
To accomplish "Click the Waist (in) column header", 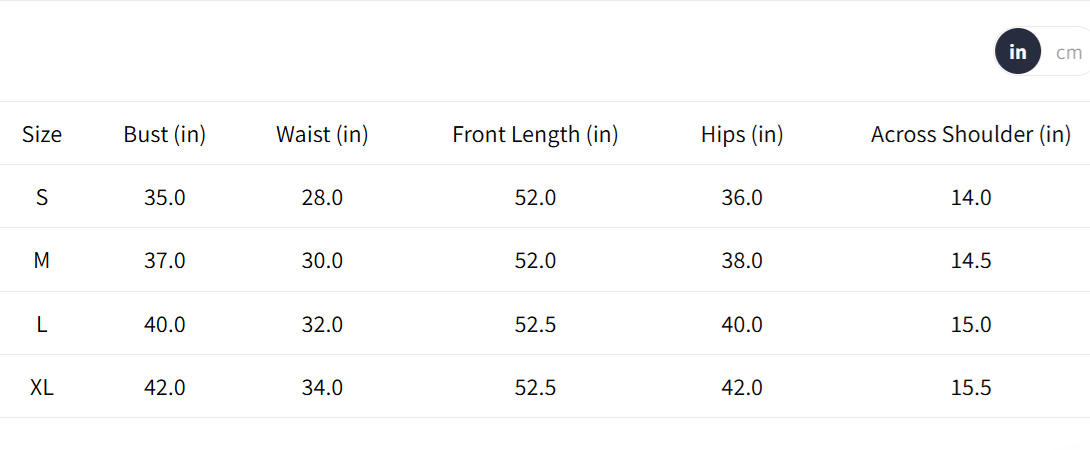I will (x=322, y=134).
